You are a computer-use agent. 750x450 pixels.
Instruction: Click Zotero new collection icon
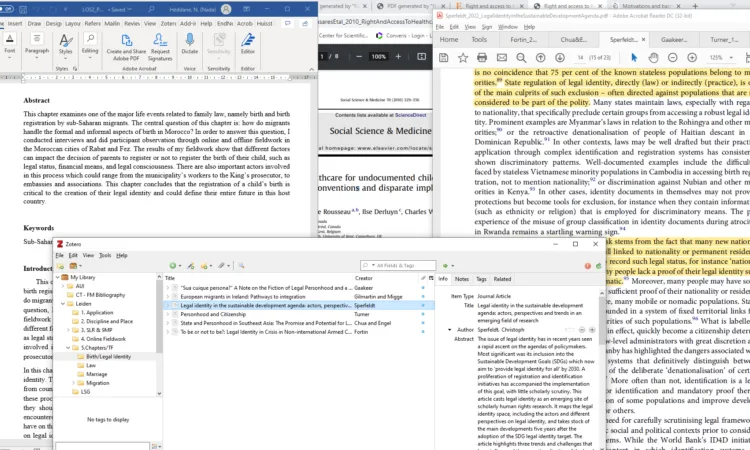point(60,266)
